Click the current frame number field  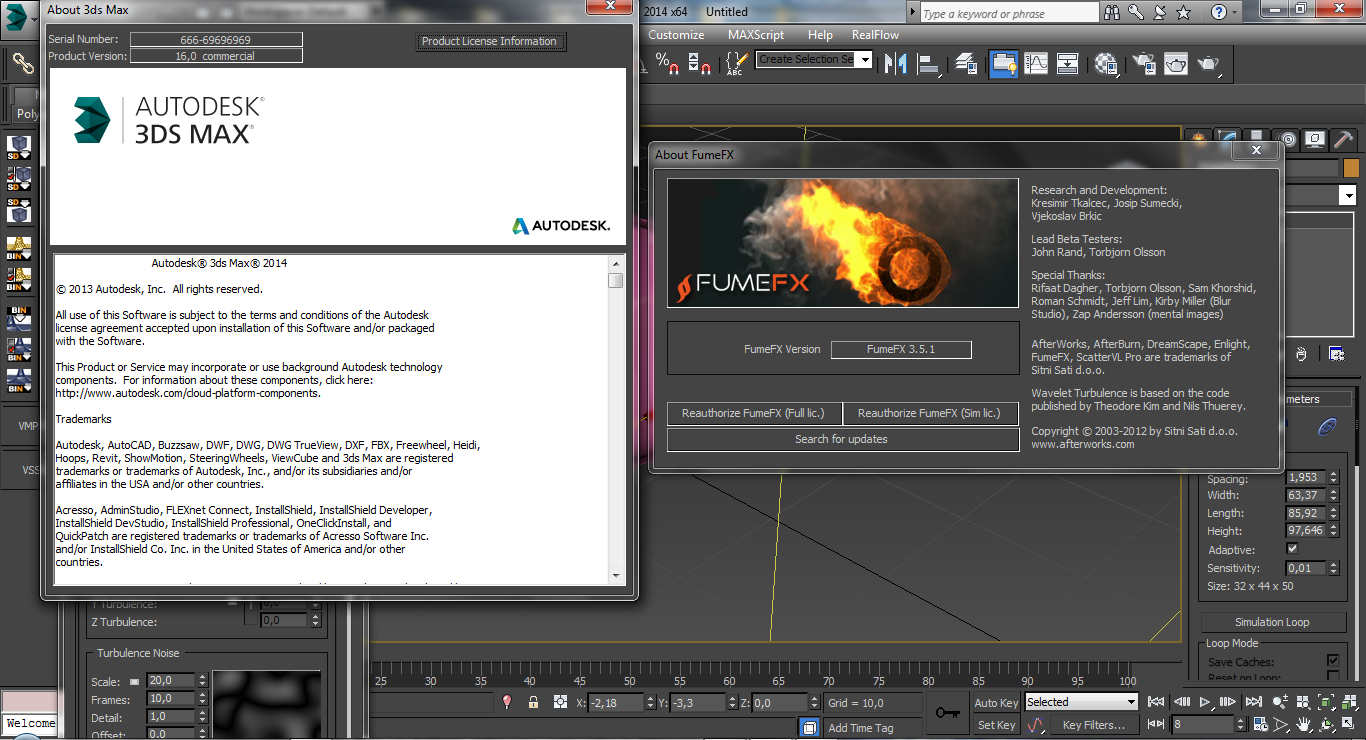(x=1202, y=724)
